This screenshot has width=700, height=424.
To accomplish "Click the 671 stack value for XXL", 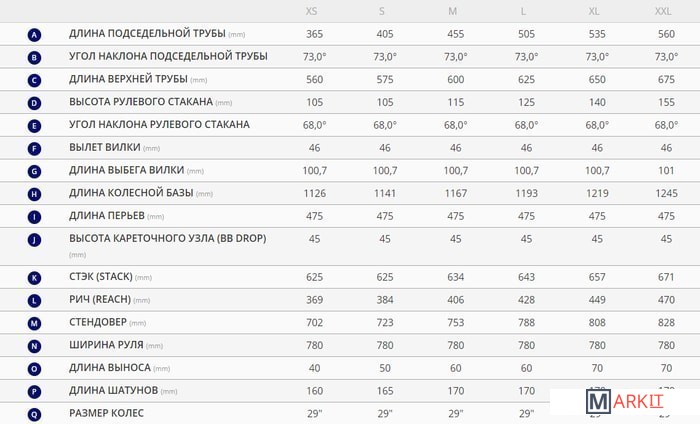I will coord(666,277).
